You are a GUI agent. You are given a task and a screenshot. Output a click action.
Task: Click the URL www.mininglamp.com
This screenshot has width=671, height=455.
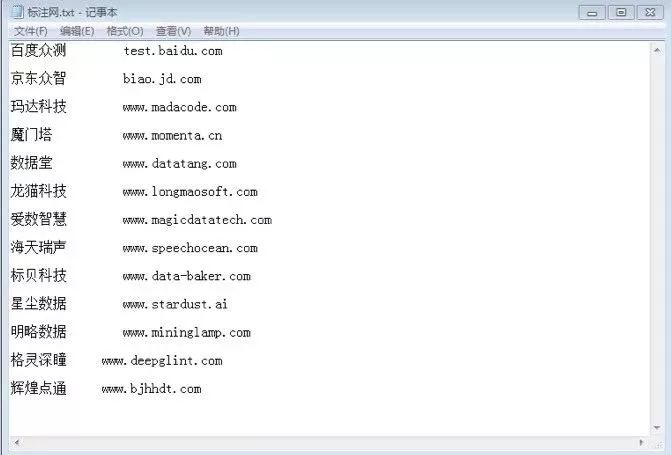click(x=187, y=333)
